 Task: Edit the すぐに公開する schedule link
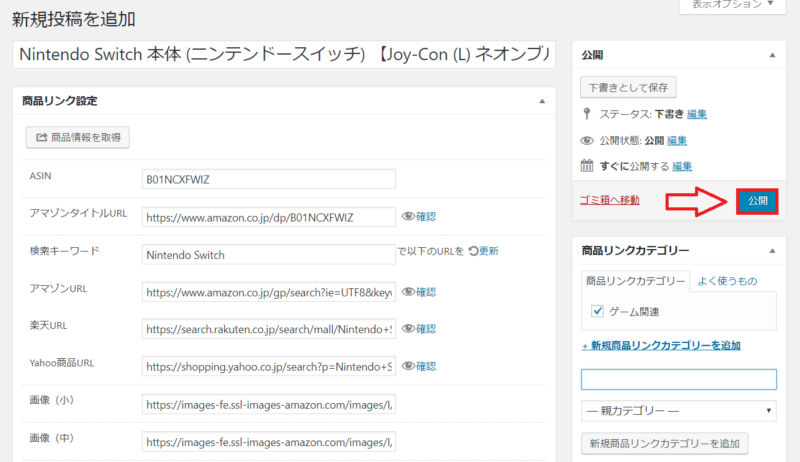tap(682, 166)
